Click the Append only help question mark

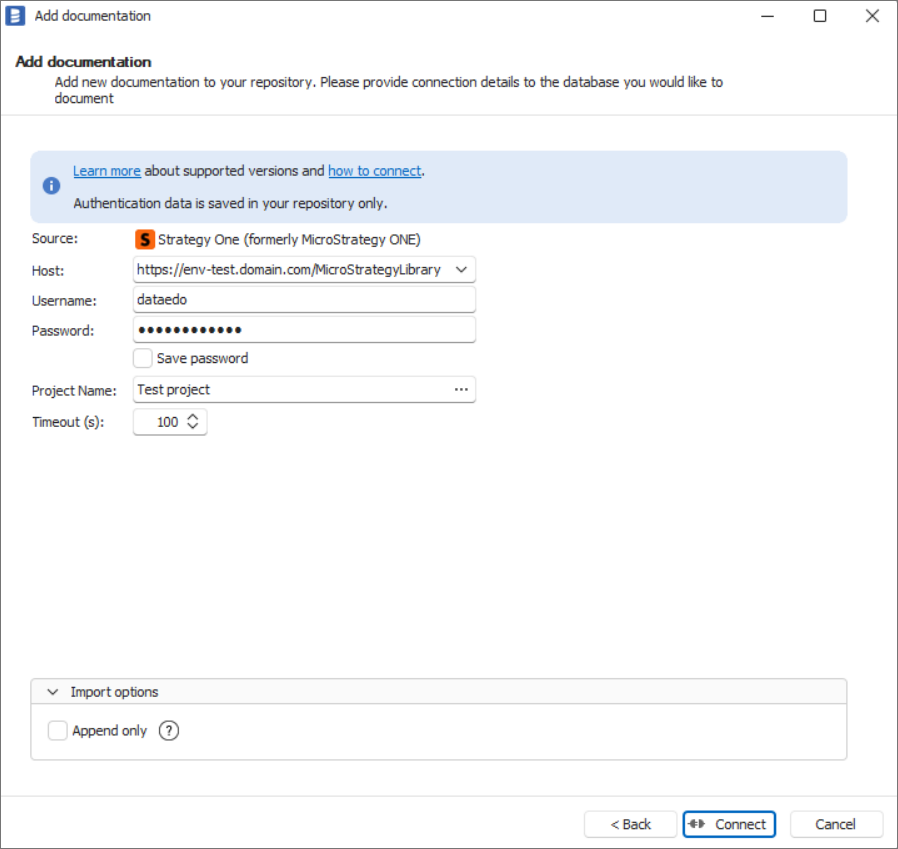(x=169, y=731)
